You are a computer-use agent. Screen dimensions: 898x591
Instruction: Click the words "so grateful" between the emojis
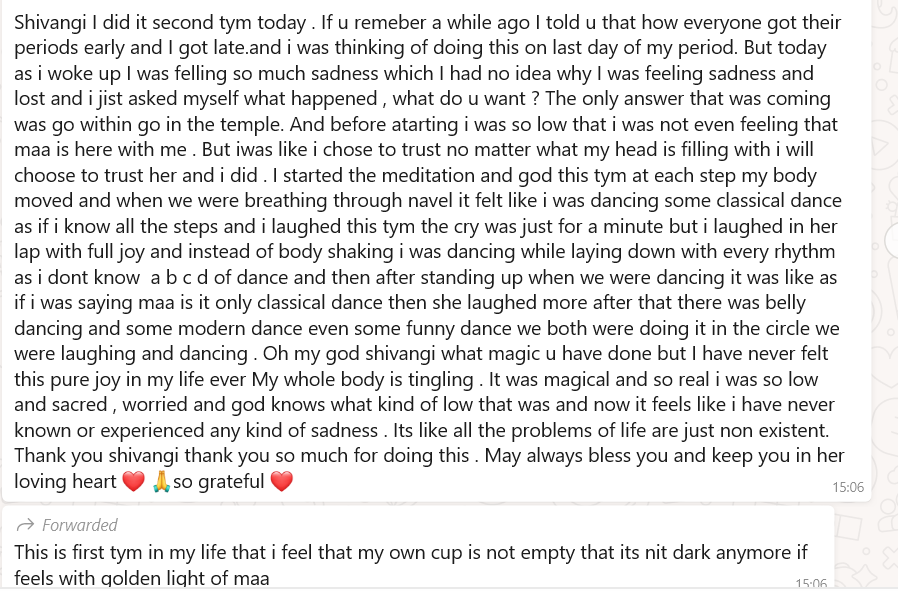(x=218, y=482)
